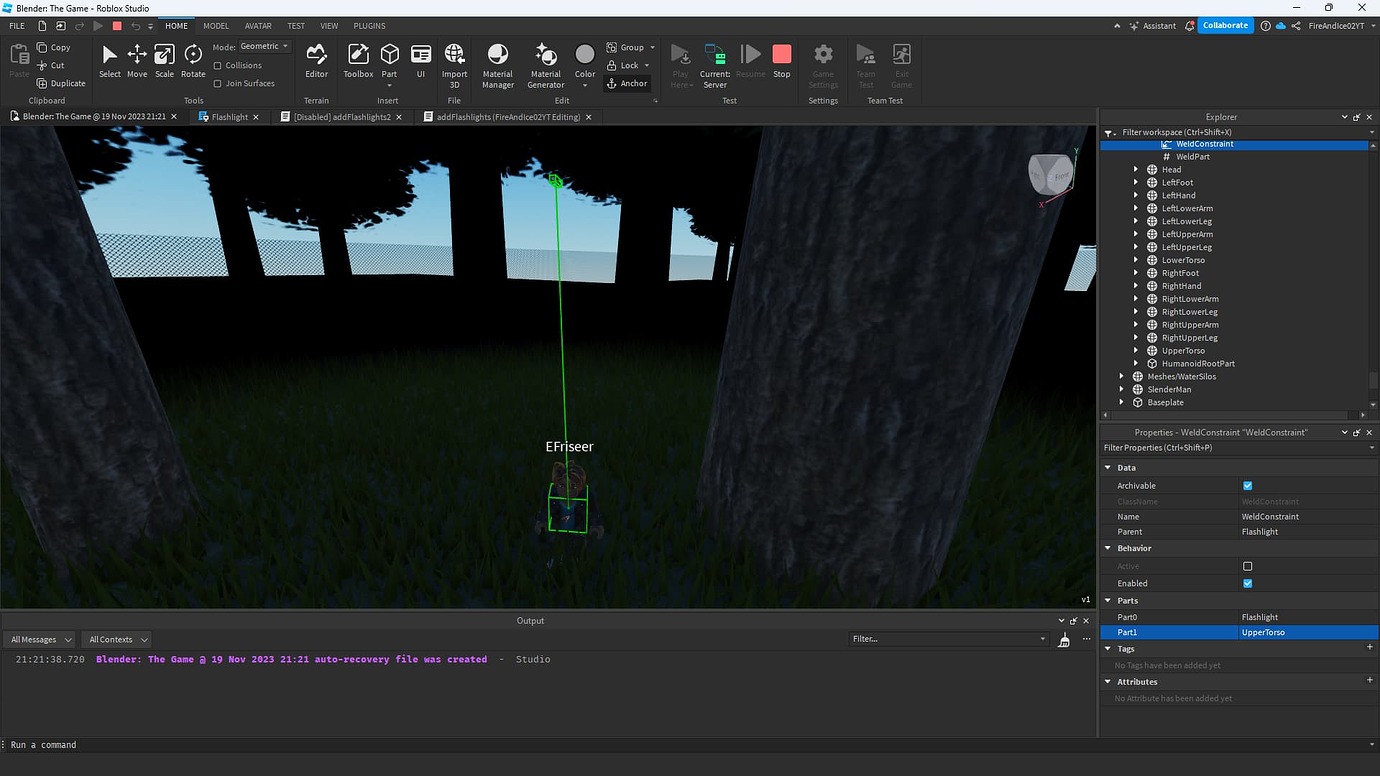
Task: Stop the current Team Test session
Action: click(781, 60)
